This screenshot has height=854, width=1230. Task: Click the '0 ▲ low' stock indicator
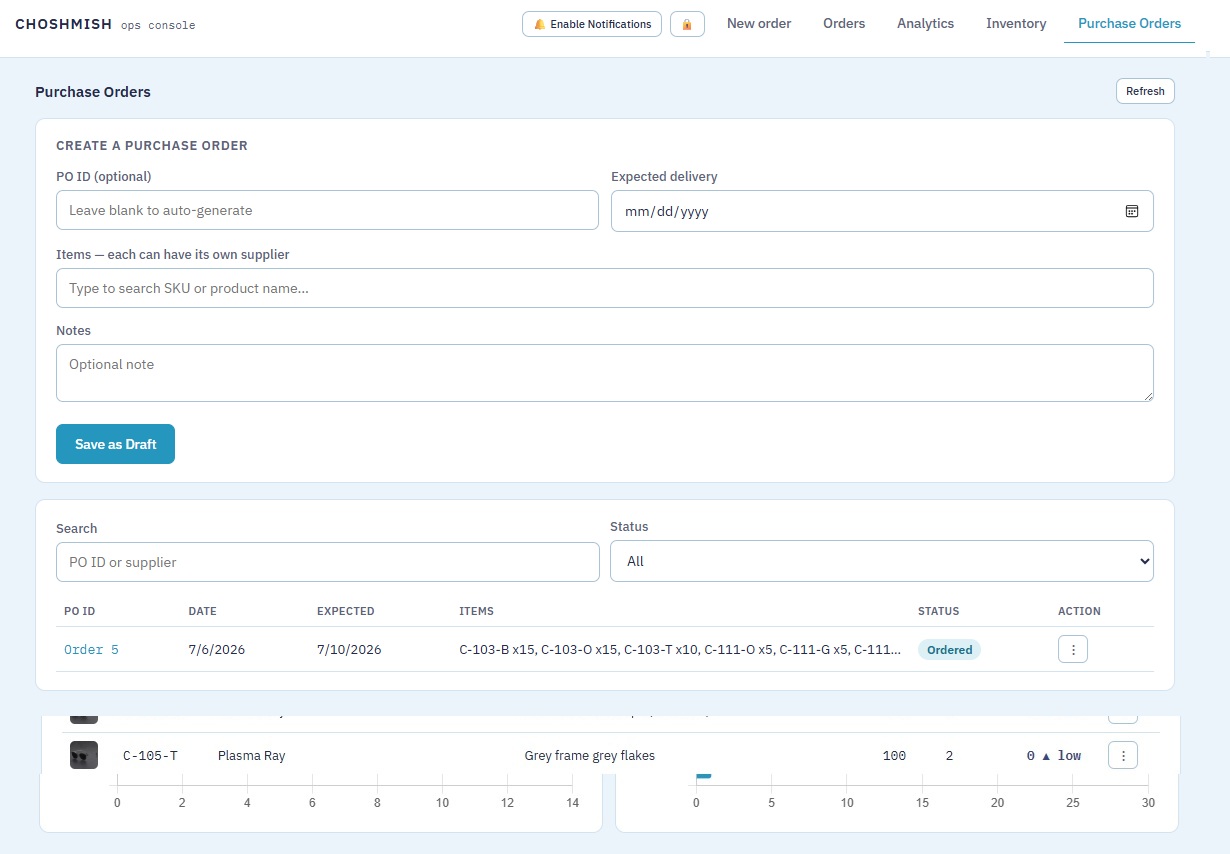pyautogui.click(x=1053, y=755)
